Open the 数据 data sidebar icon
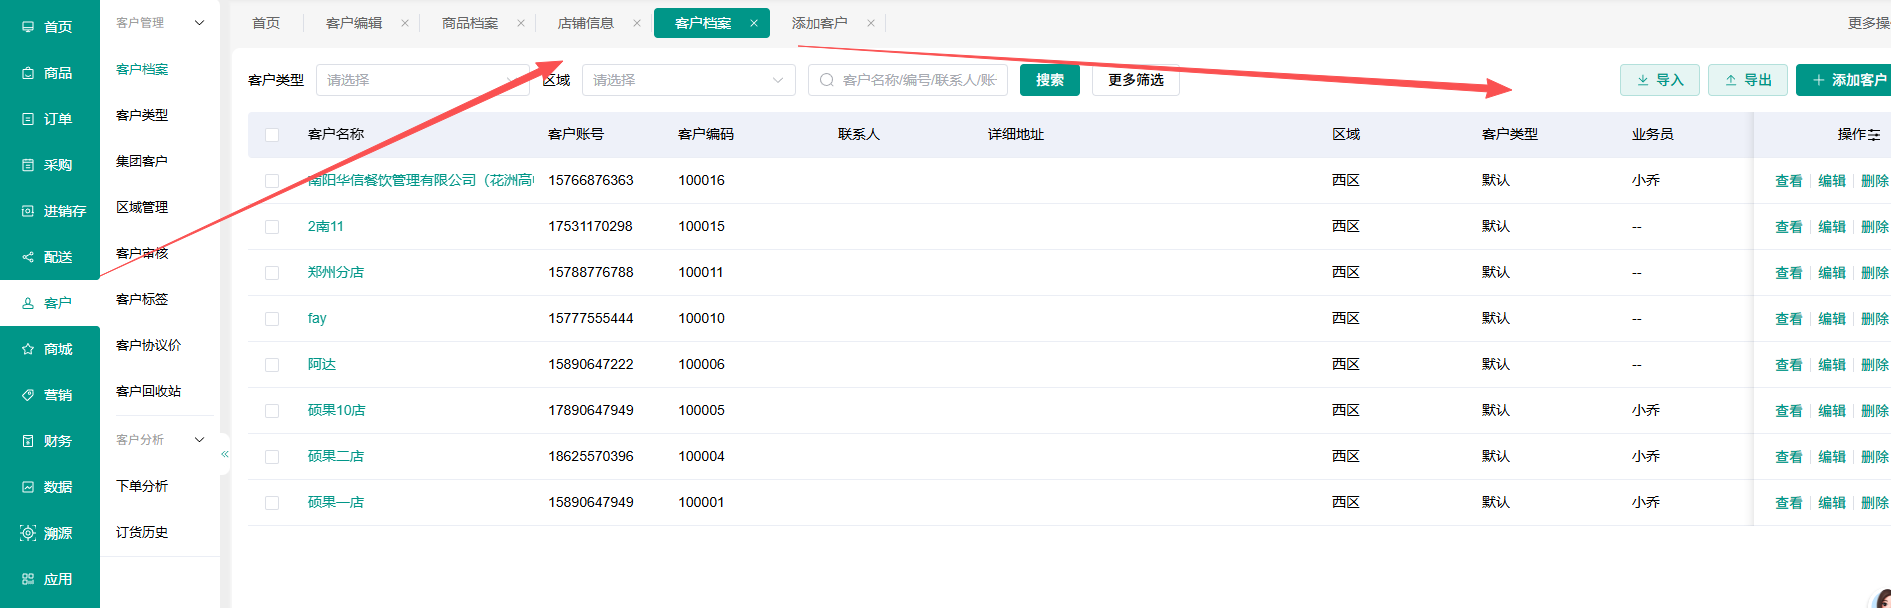 pos(28,487)
